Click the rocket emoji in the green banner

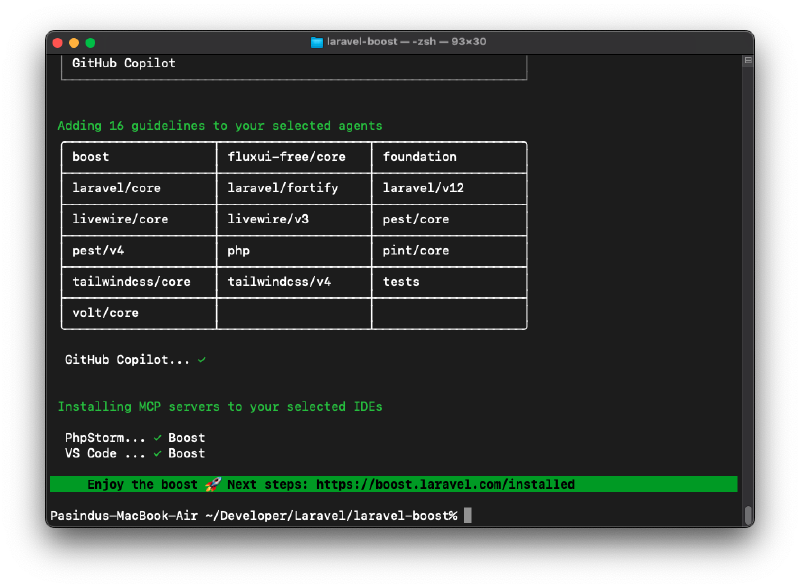pos(212,484)
